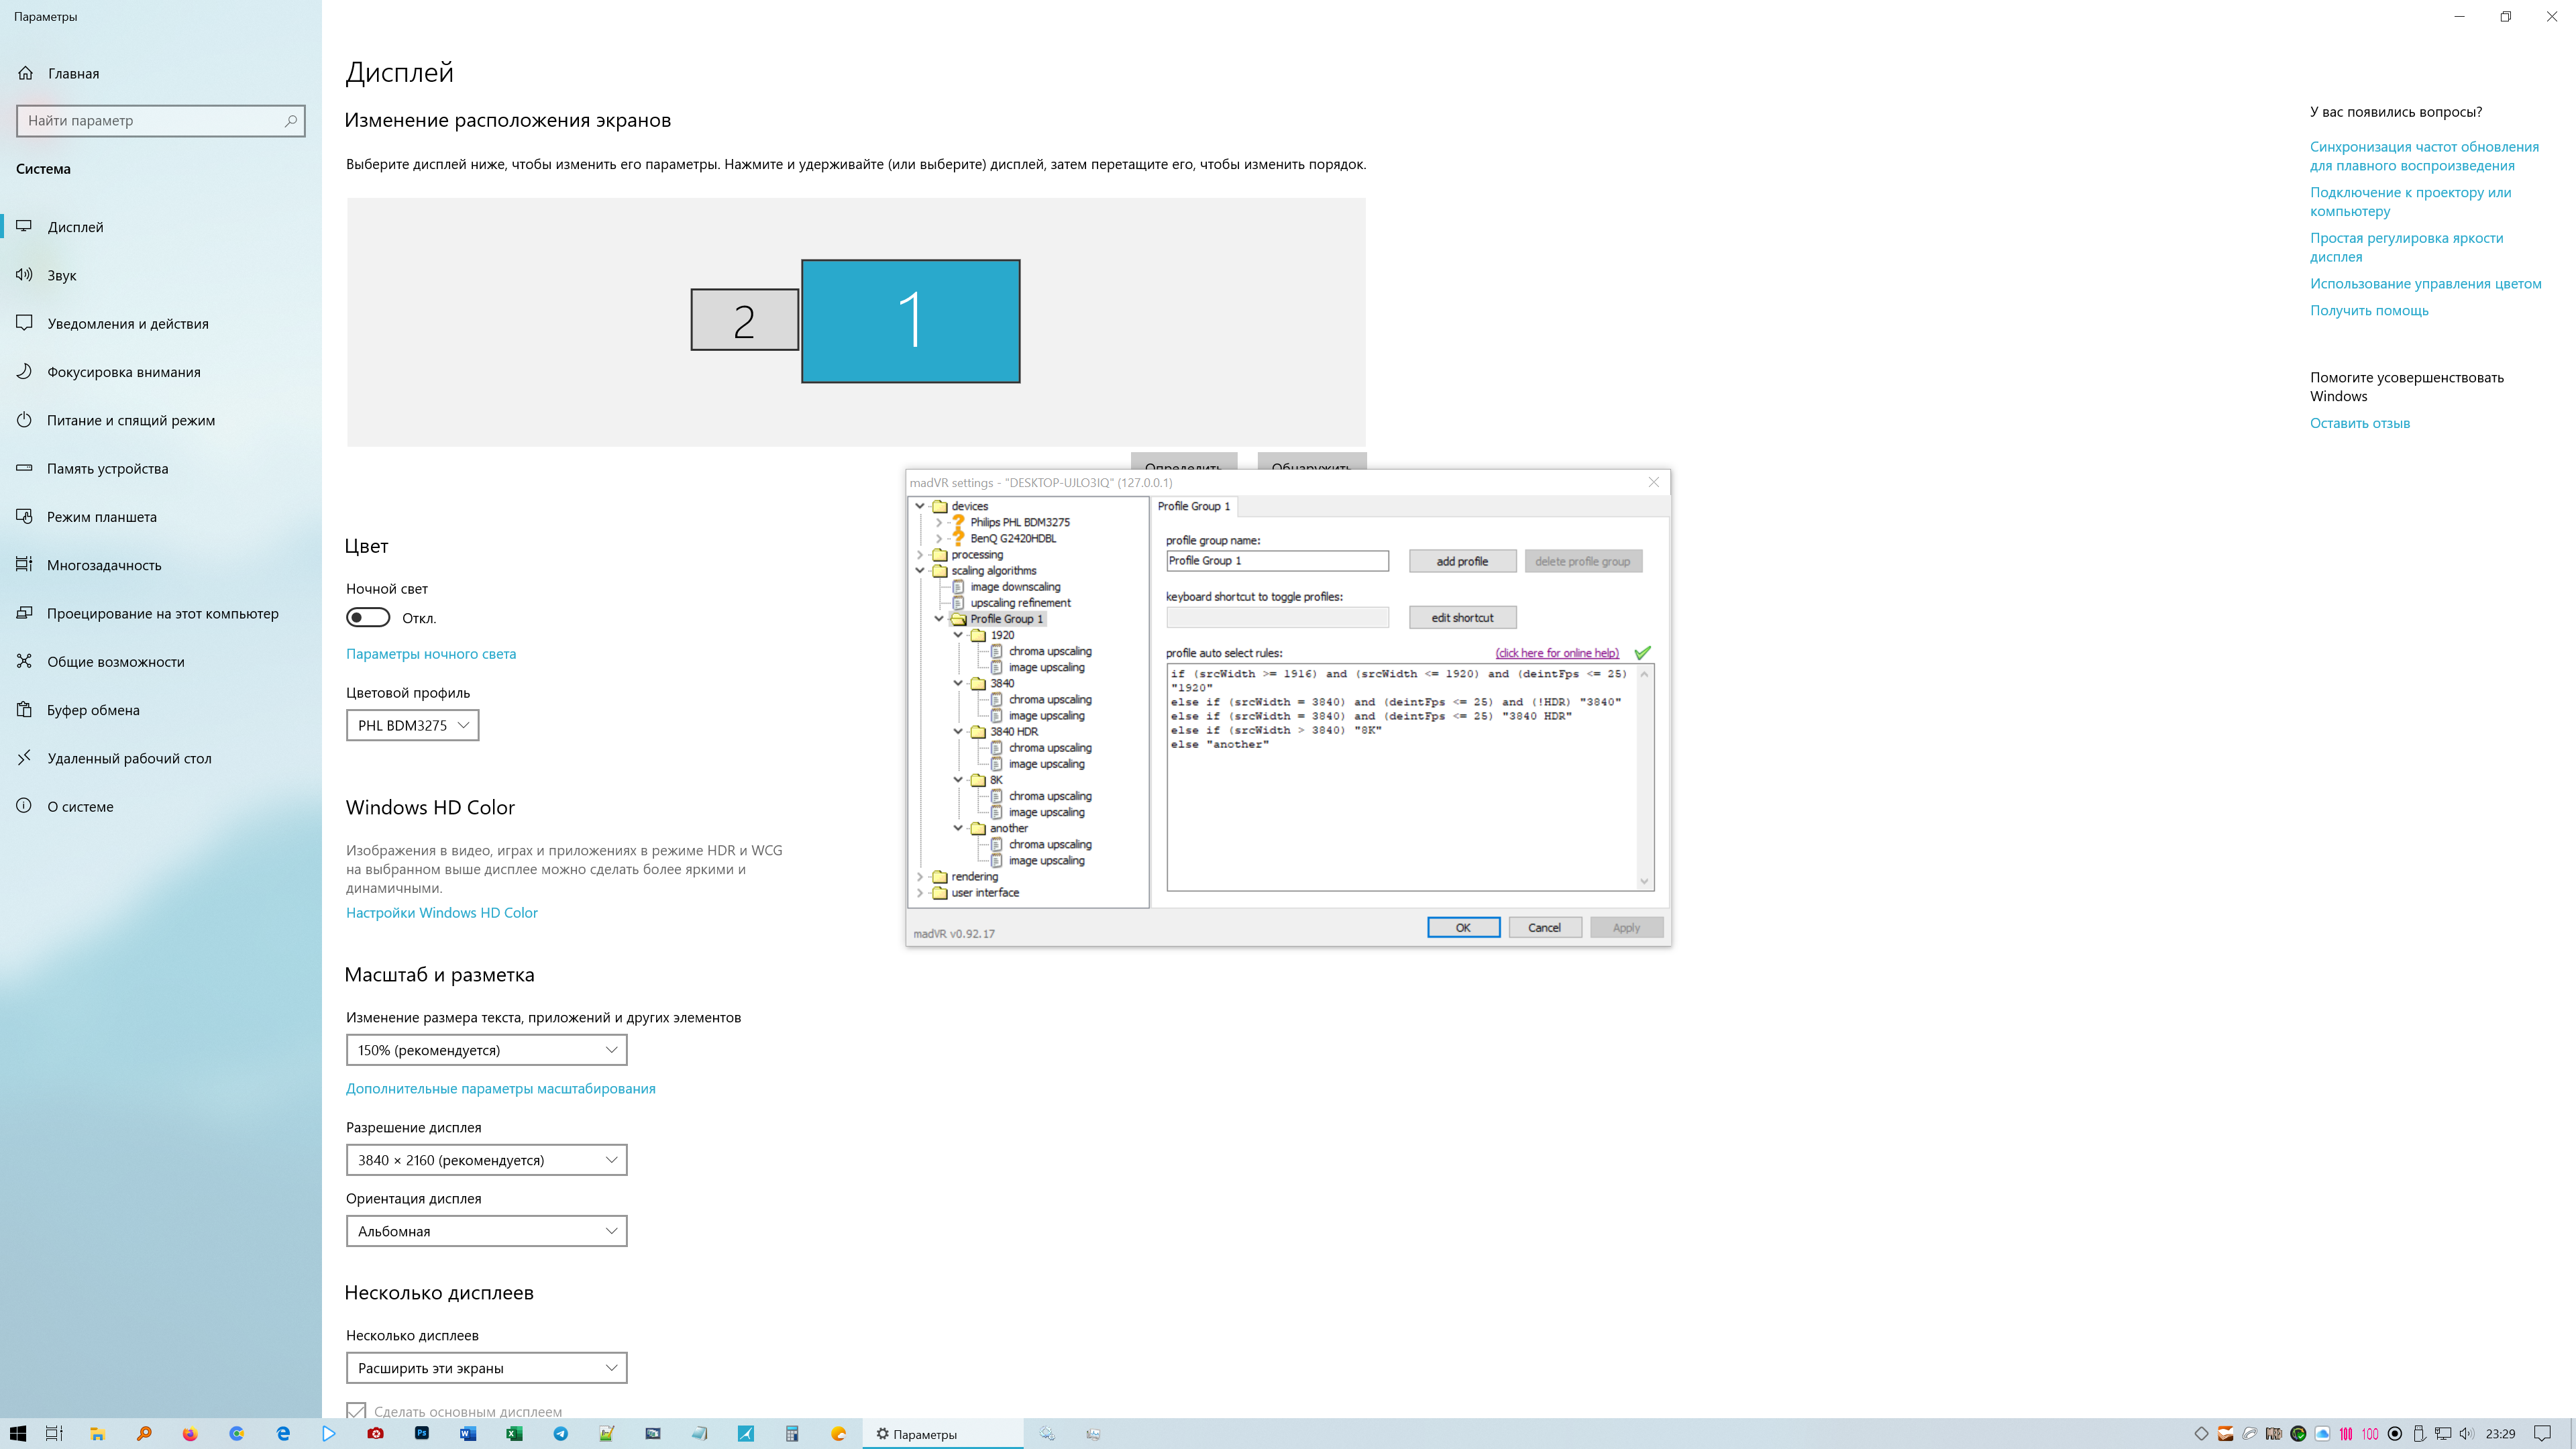Go to the settings Home page
The height and width of the screenshot is (1449, 2576).
pos(73,73)
